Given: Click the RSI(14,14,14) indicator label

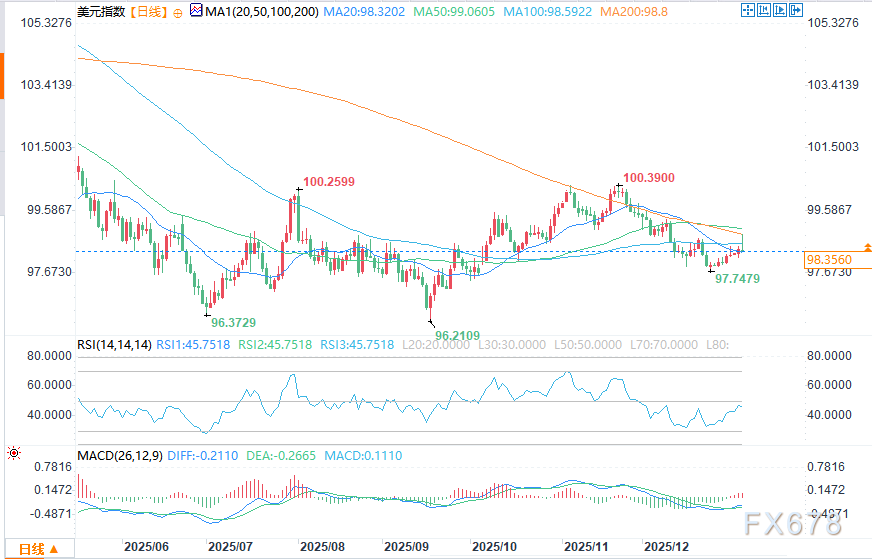Looking at the screenshot, I should pos(114,345).
